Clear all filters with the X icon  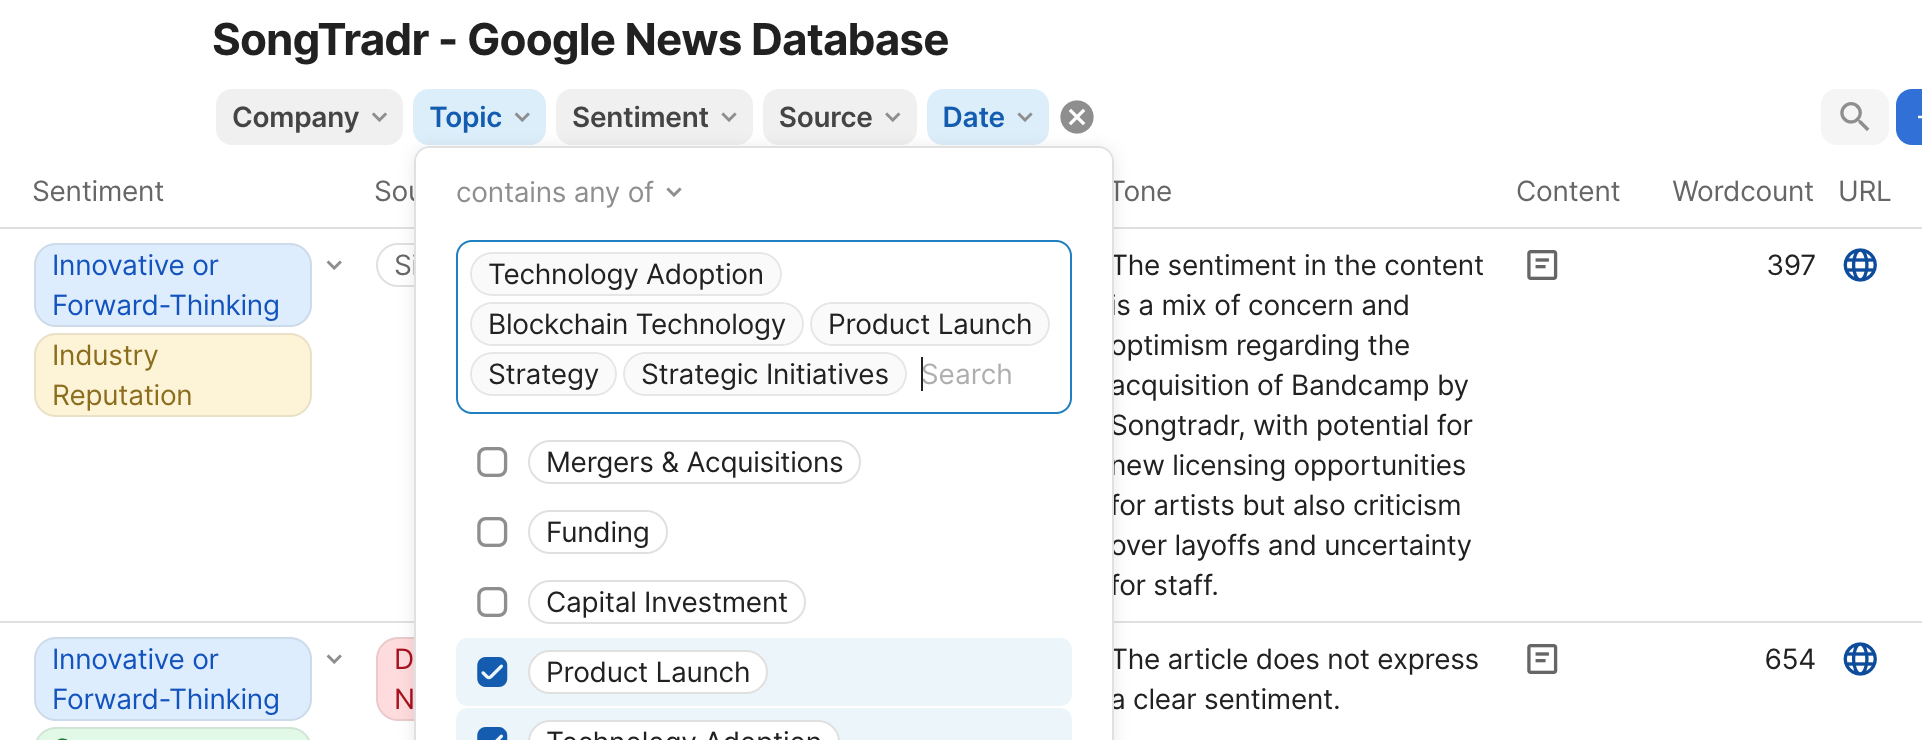point(1076,117)
